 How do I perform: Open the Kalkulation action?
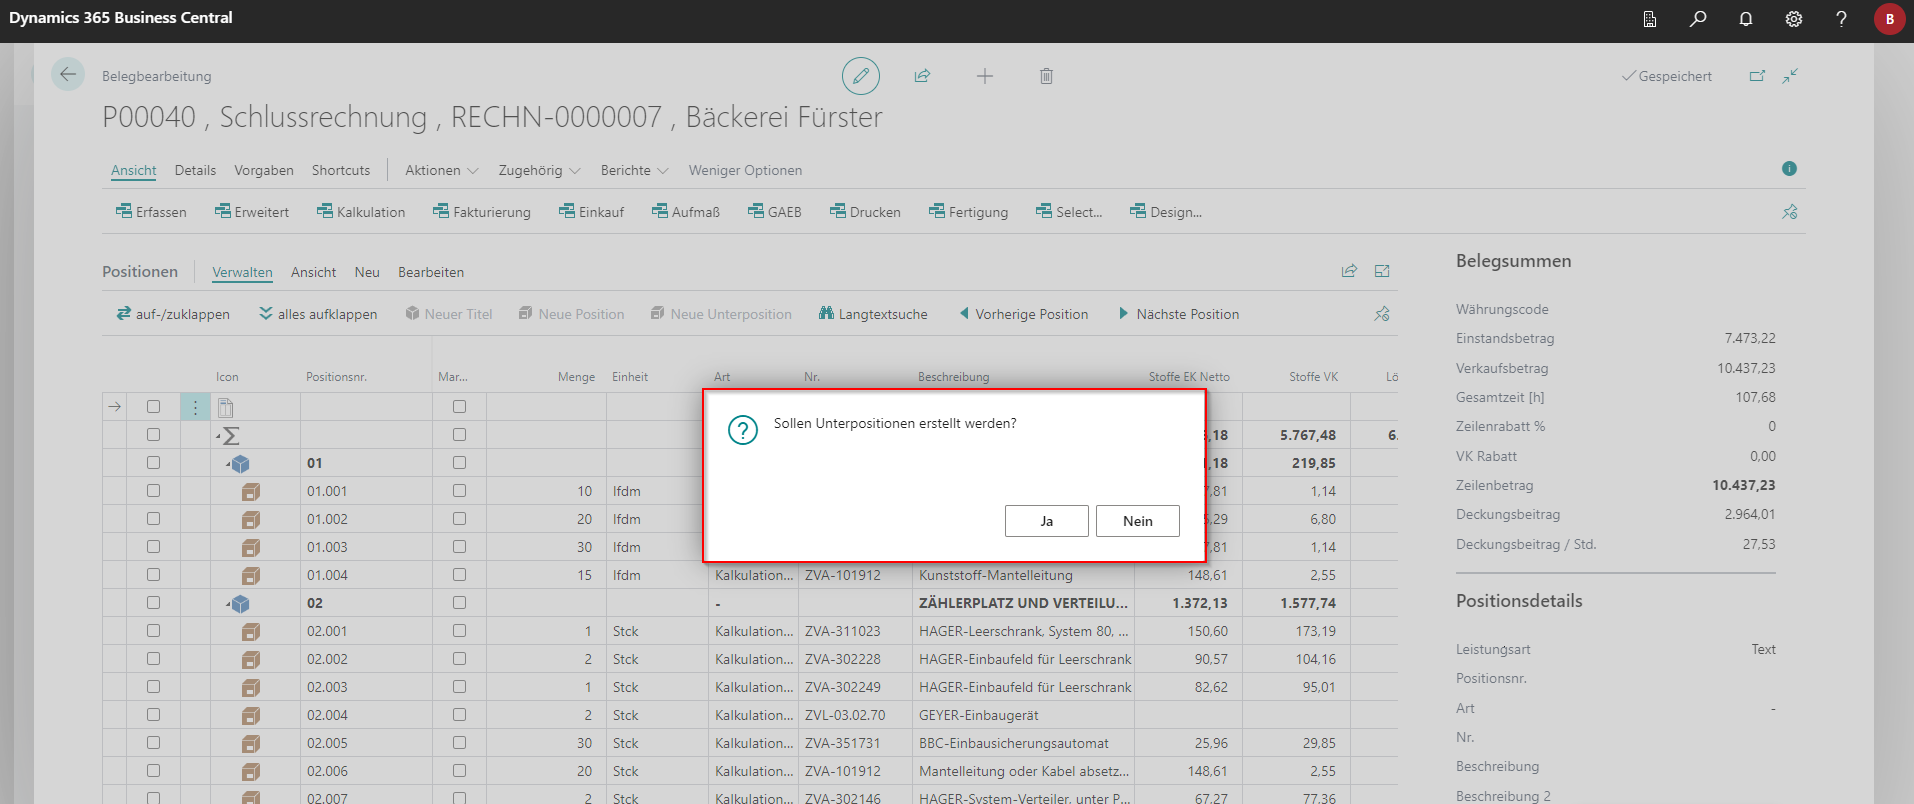tap(361, 212)
